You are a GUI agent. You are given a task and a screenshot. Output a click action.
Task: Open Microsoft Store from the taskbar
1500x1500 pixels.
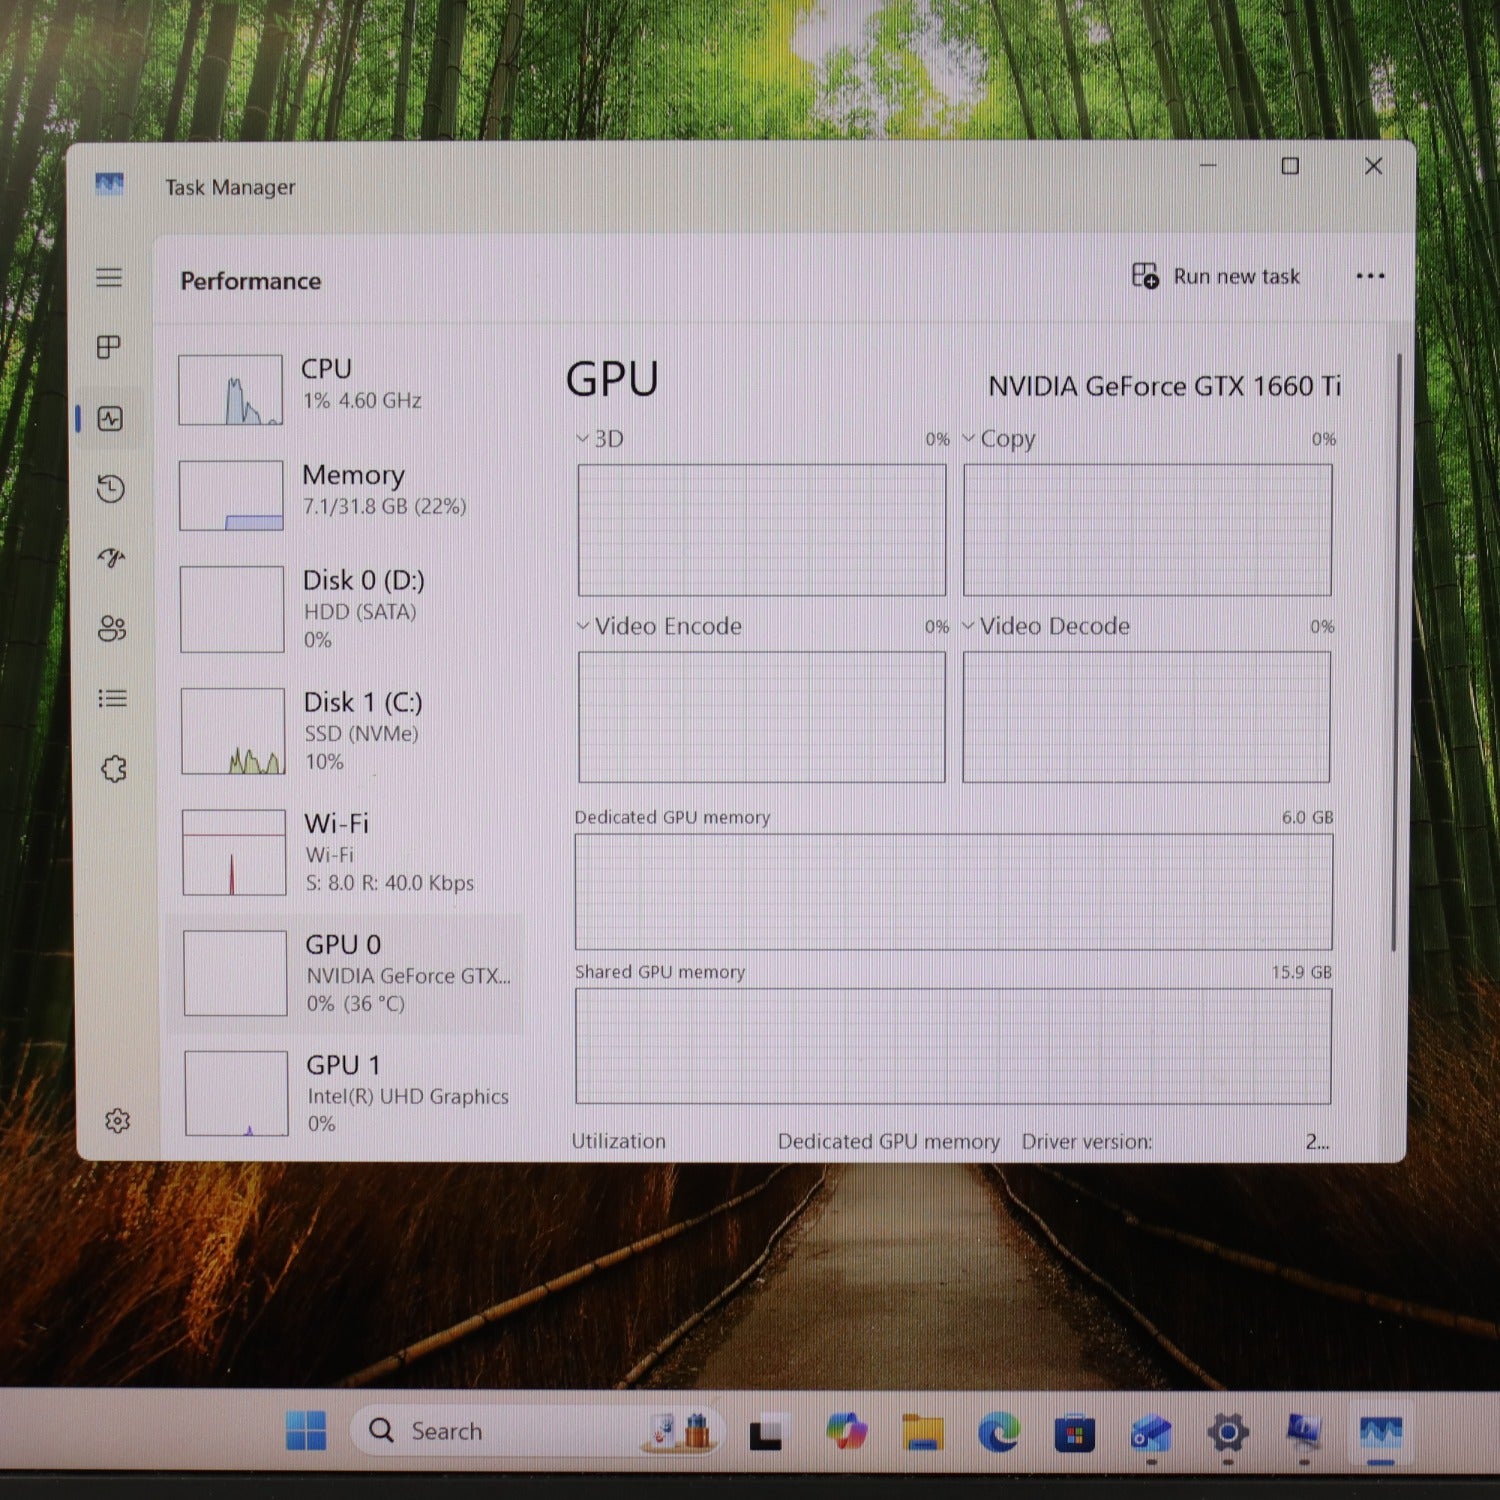(x=1075, y=1435)
